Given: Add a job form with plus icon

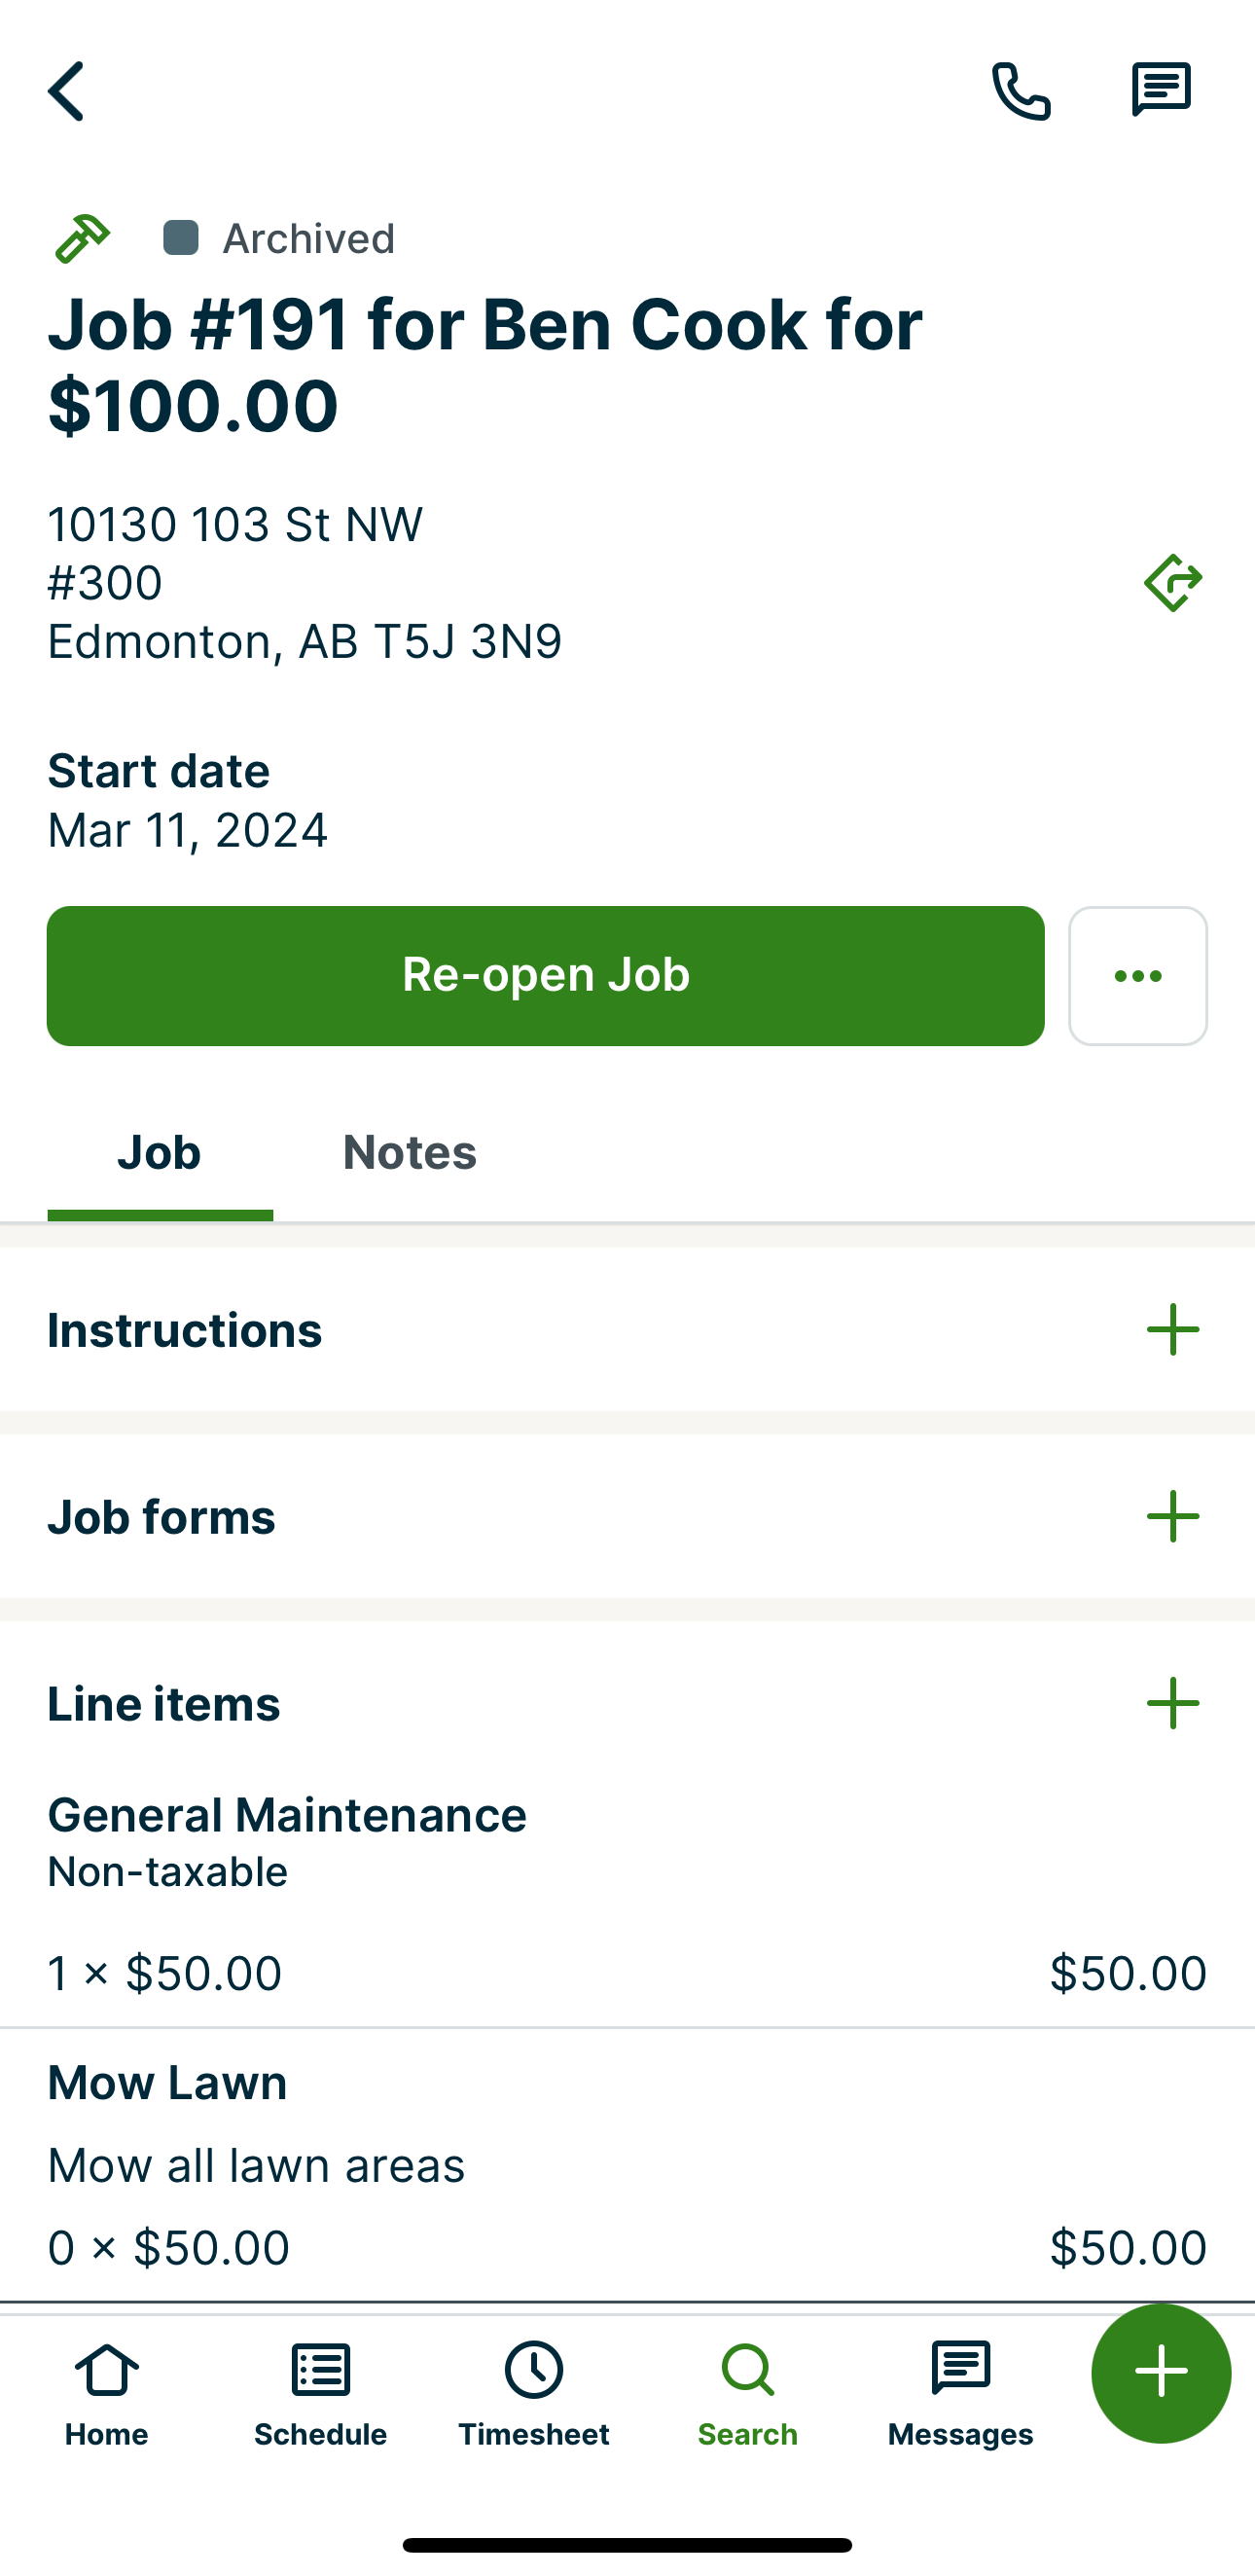Looking at the screenshot, I should click(1172, 1517).
